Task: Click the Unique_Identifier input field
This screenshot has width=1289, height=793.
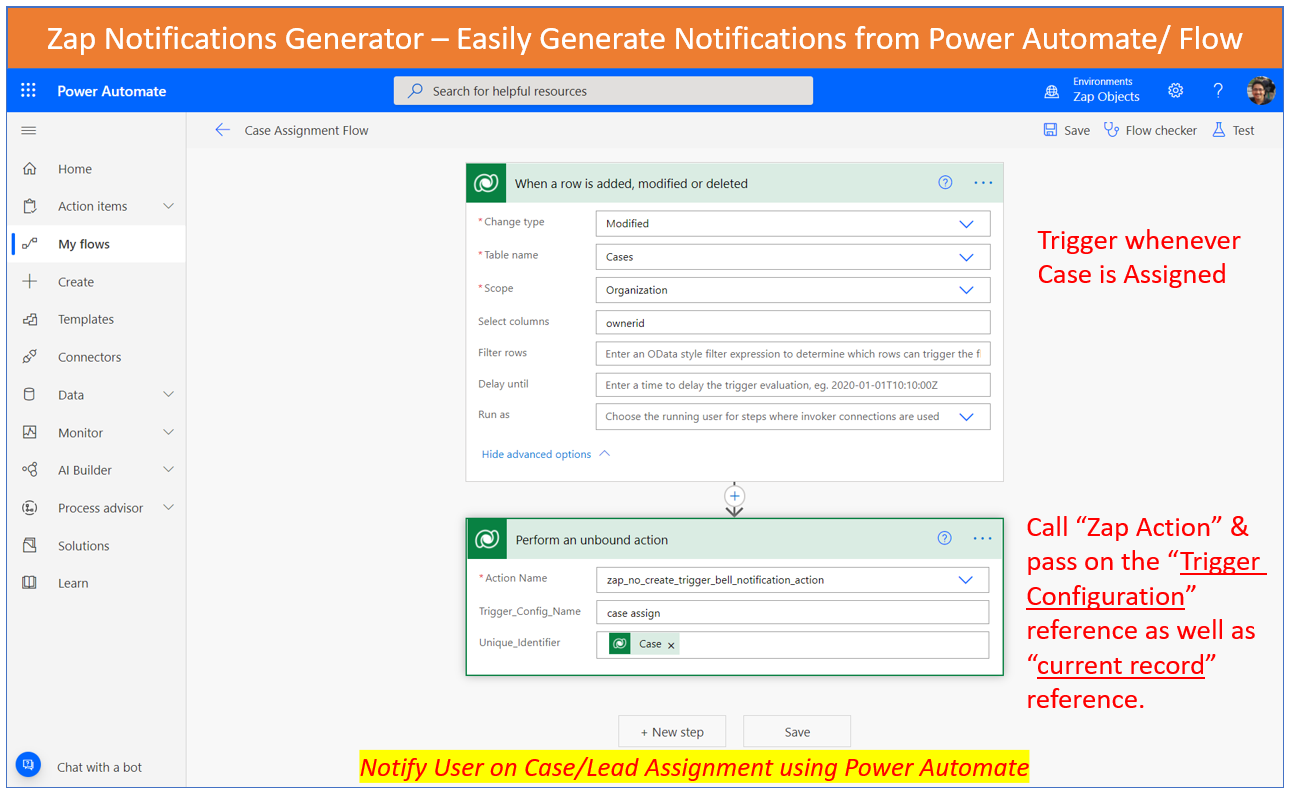Action: (792, 644)
